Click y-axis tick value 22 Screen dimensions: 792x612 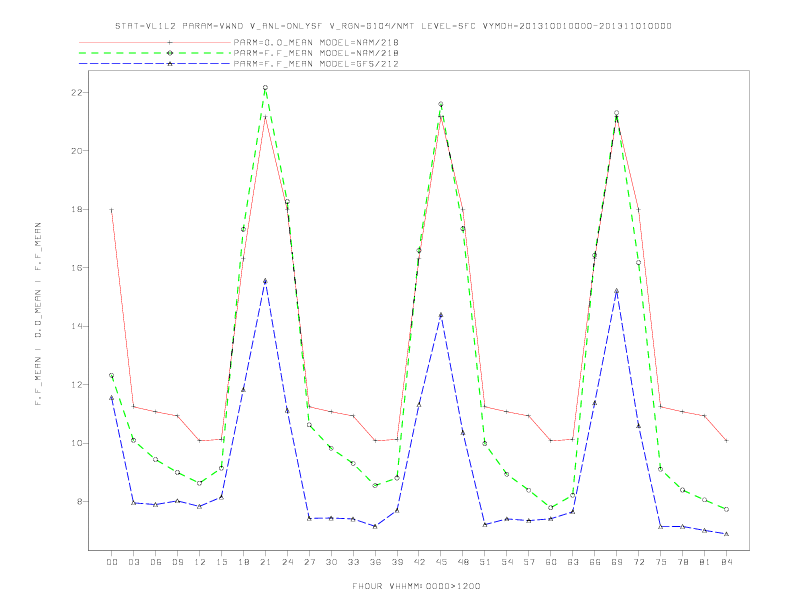pos(77,92)
